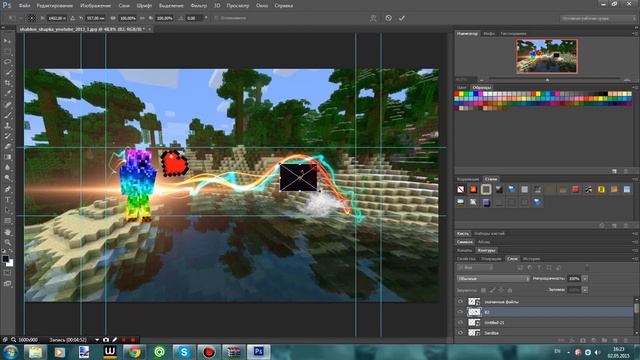
Task: Select the Clone Stamp tool
Action: coord(7,125)
